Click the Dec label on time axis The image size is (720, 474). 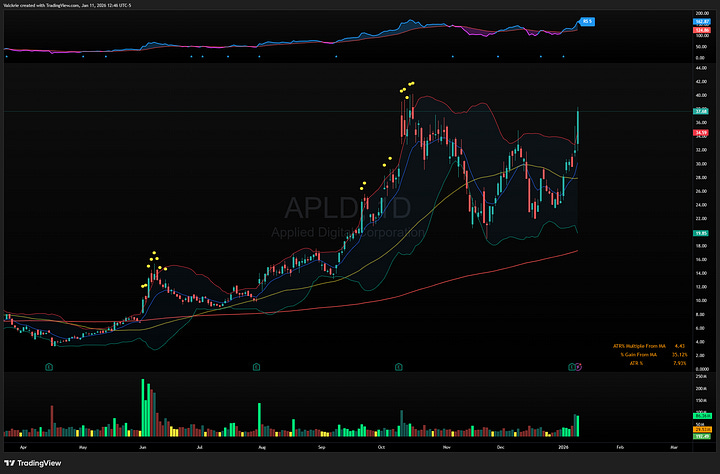point(501,447)
